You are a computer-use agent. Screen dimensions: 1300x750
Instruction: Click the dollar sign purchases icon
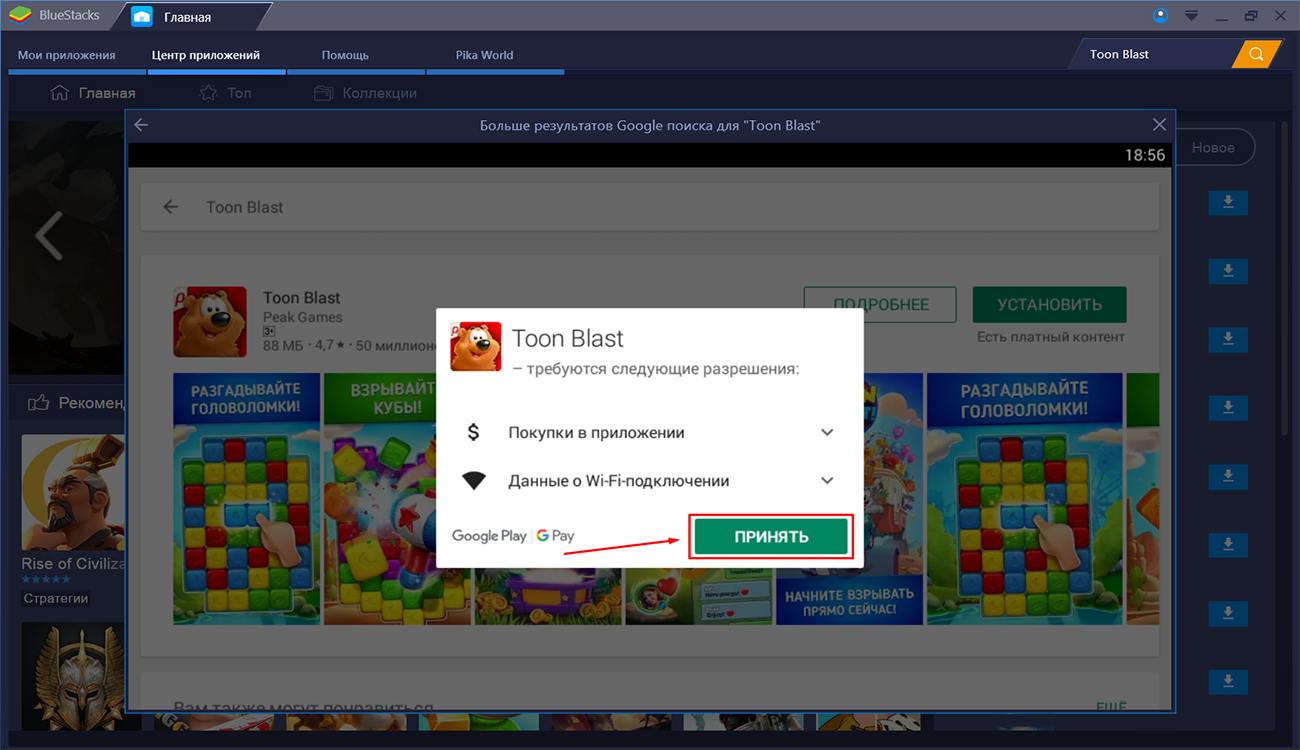click(x=474, y=432)
